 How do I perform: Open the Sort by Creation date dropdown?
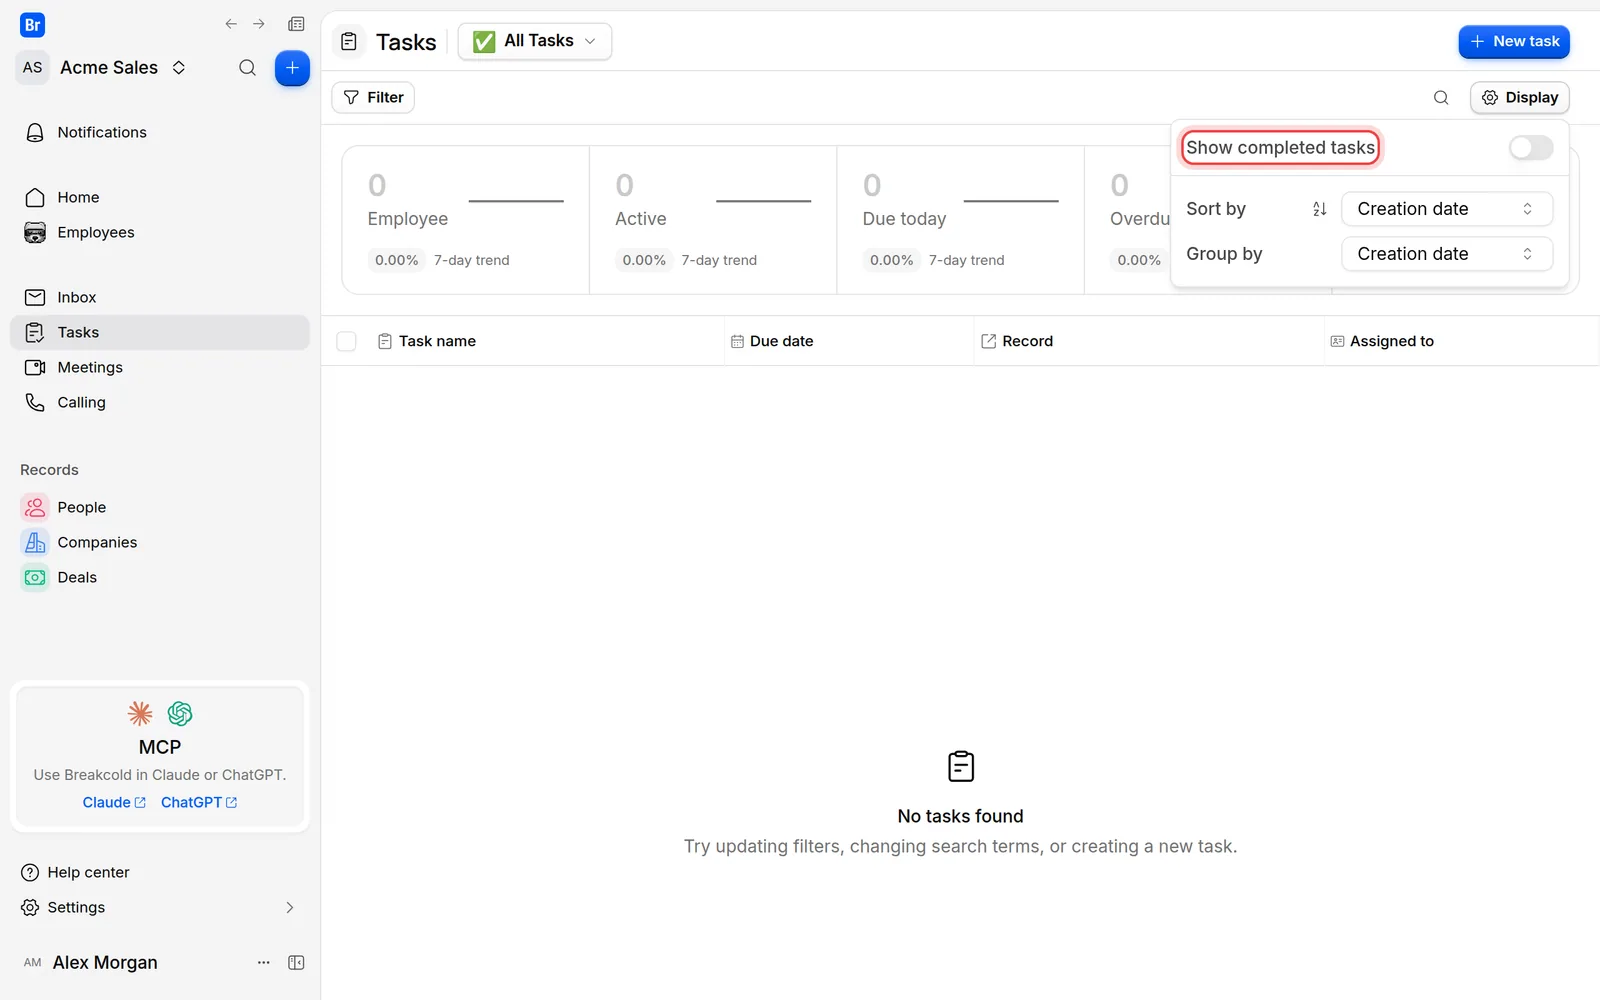point(1447,209)
